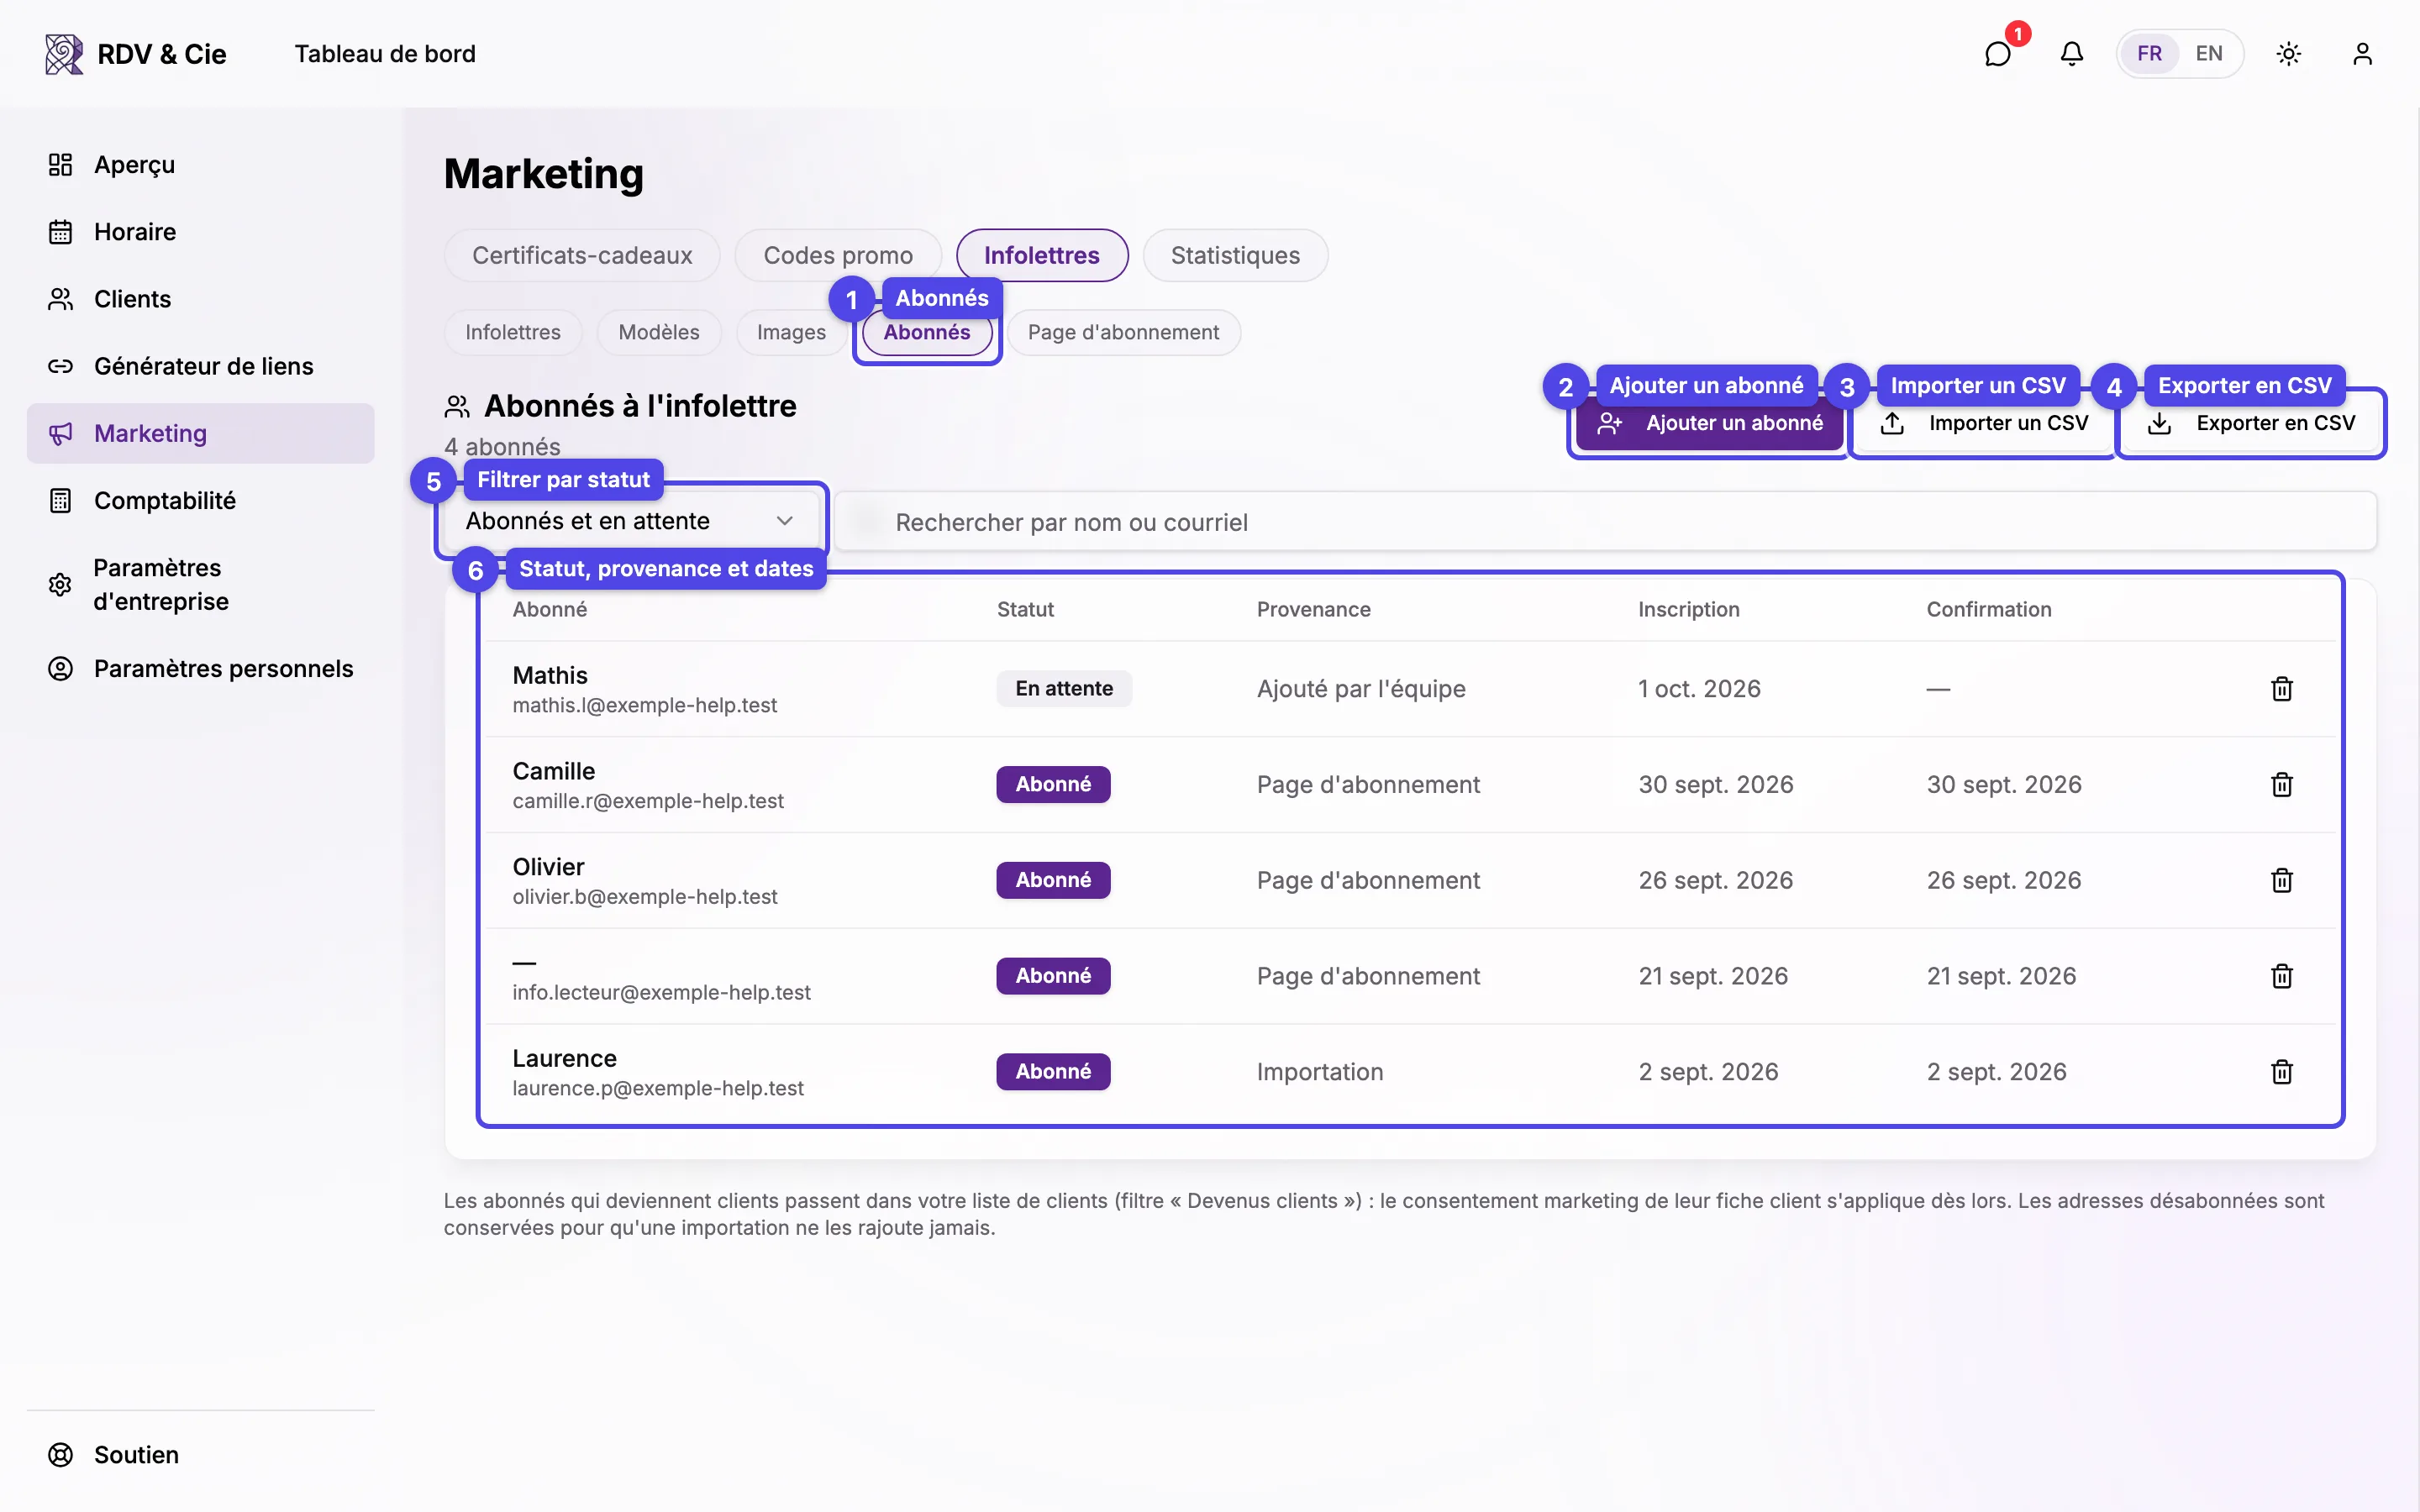The image size is (2420, 1512).
Task: Click the RDV & Cie logo
Action: pos(136,54)
